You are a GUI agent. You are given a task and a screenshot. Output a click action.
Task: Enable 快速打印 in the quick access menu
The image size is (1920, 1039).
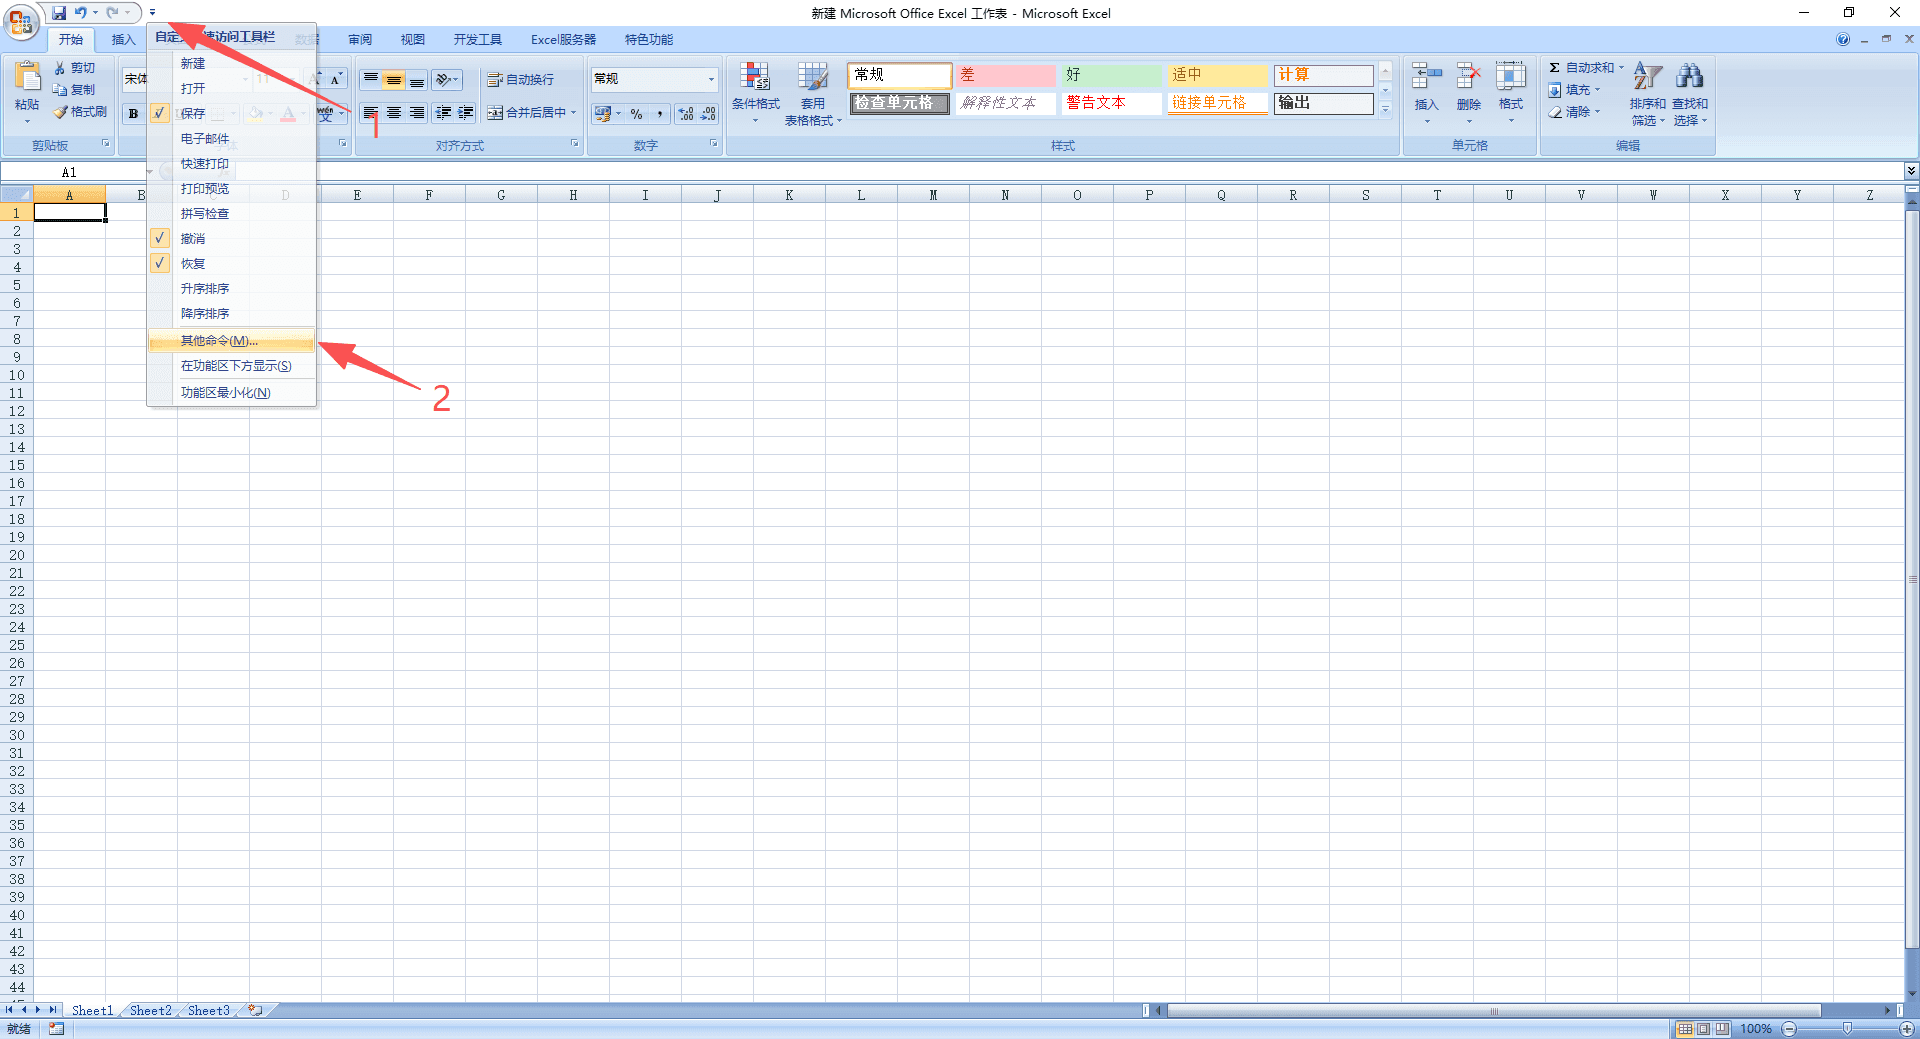(231, 163)
